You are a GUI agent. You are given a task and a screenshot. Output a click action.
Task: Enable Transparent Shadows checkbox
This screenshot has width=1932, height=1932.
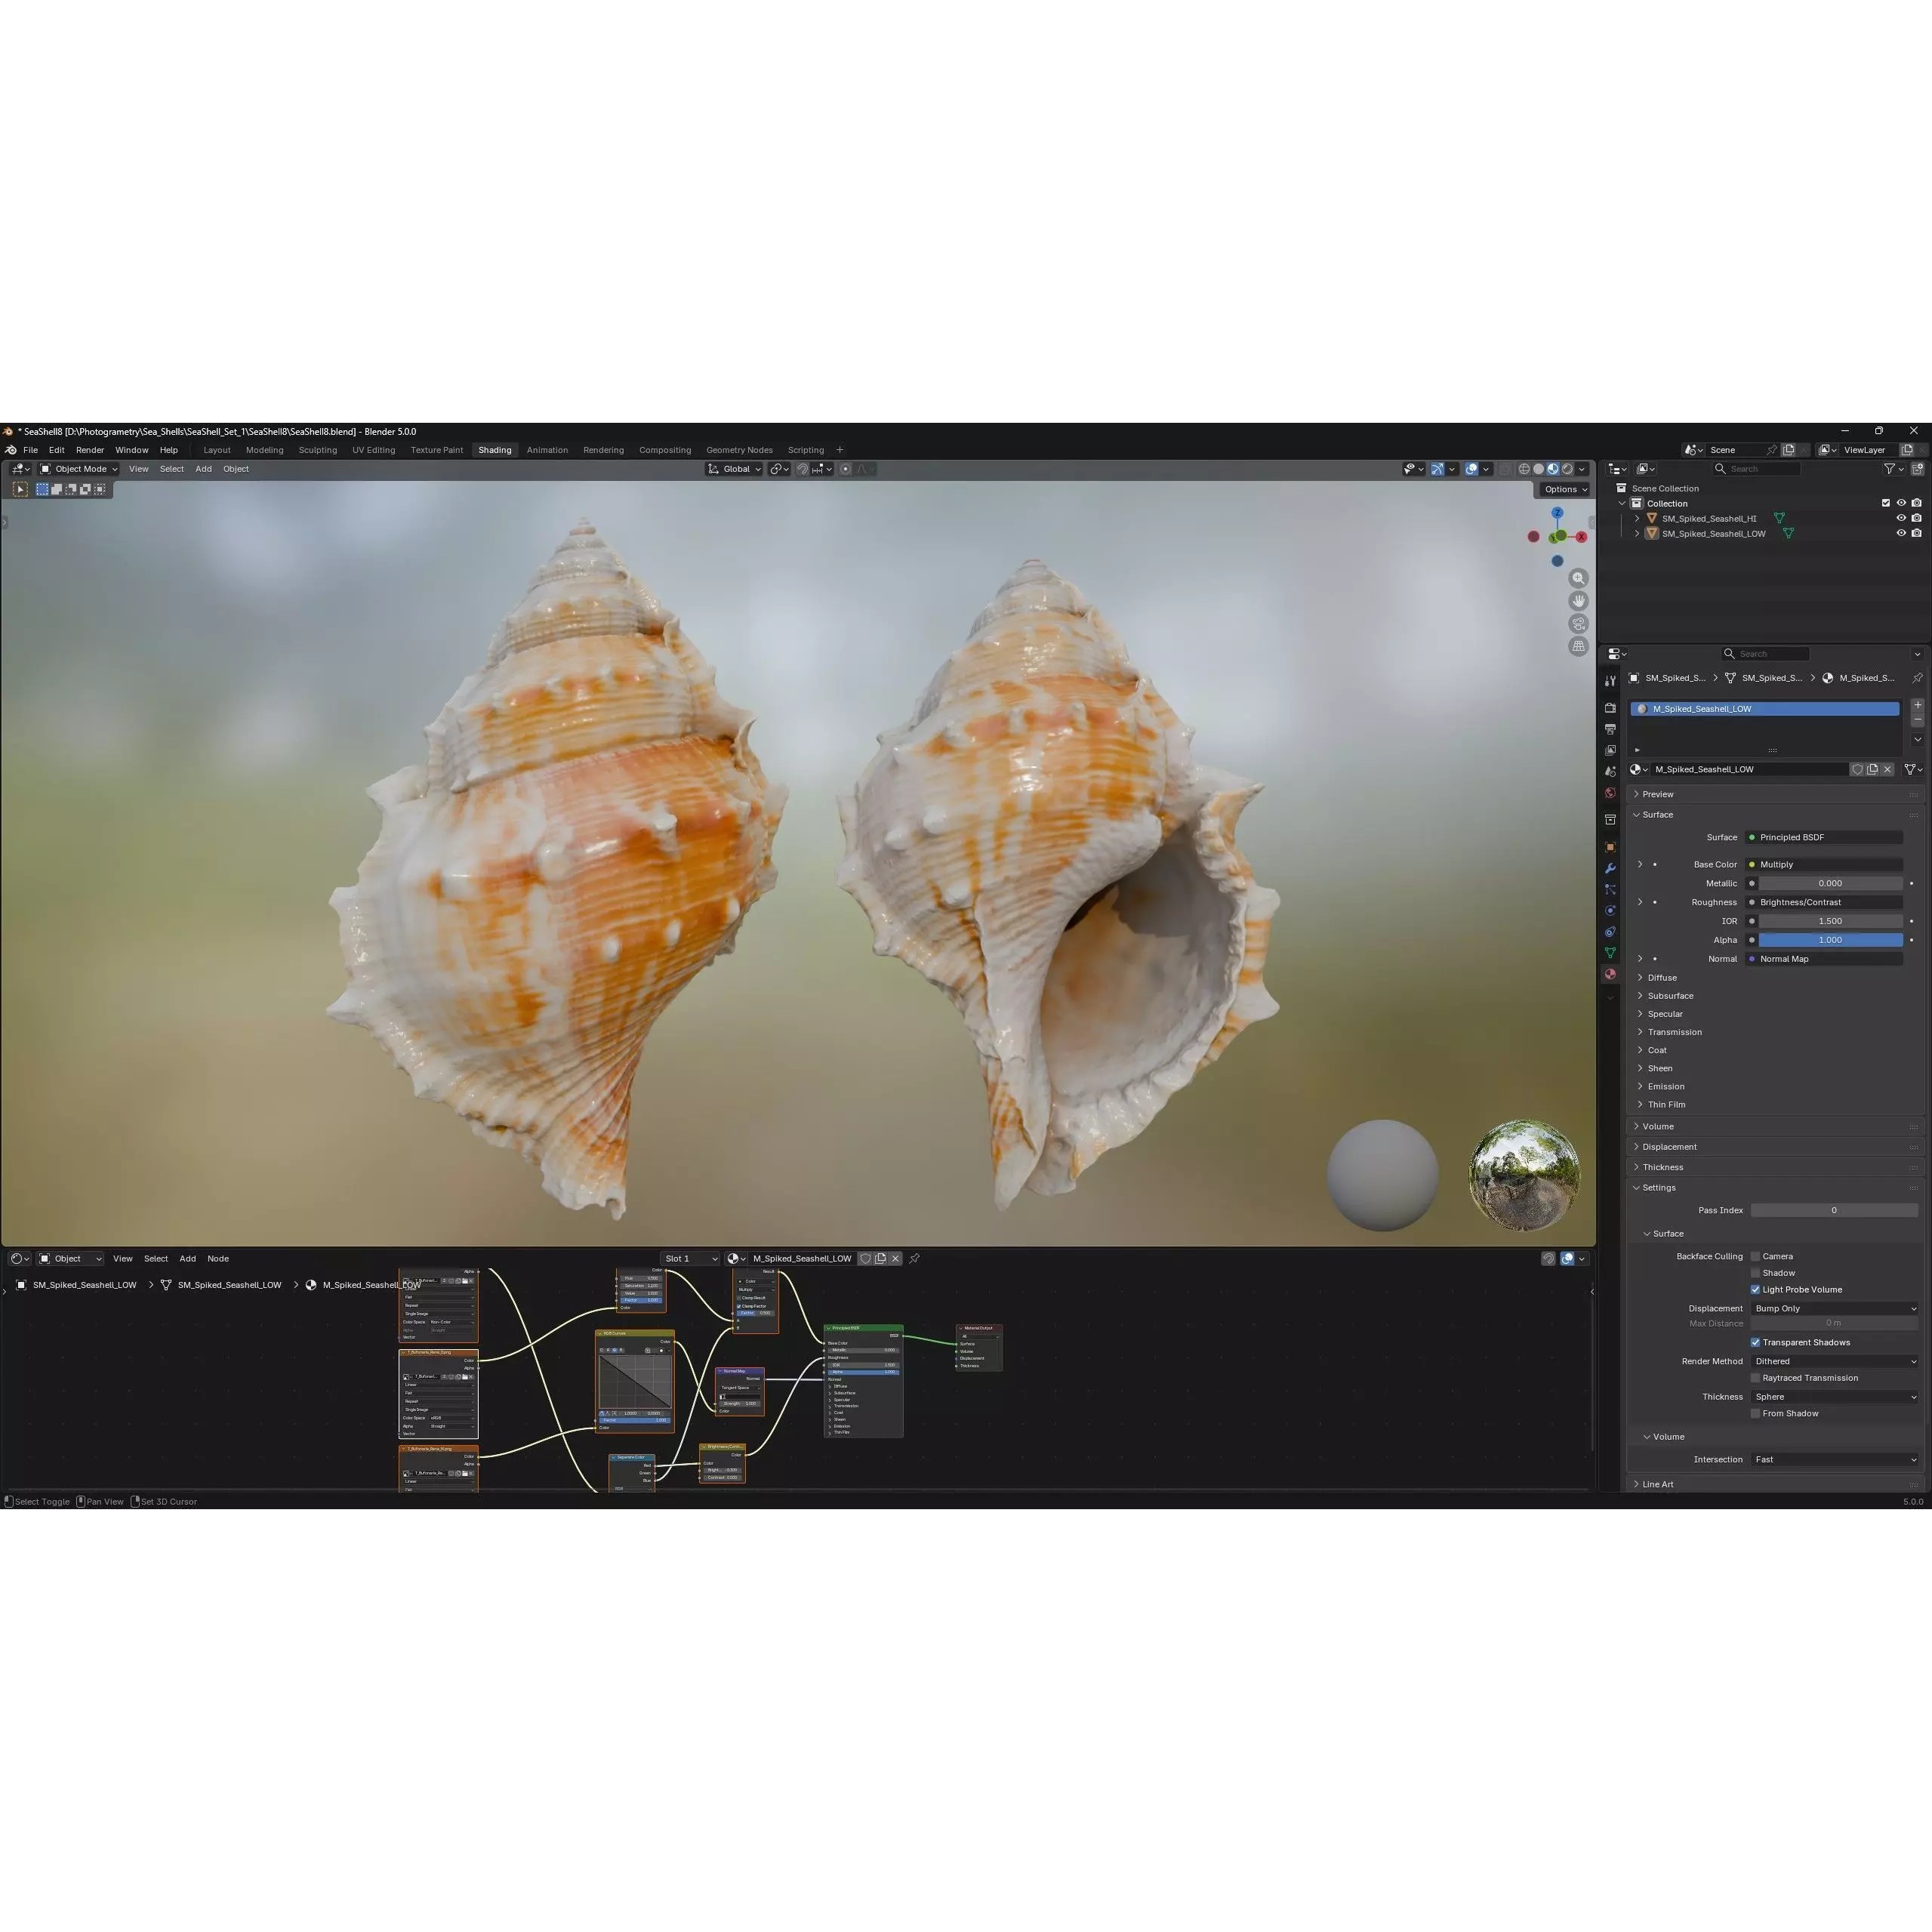pos(1755,1342)
